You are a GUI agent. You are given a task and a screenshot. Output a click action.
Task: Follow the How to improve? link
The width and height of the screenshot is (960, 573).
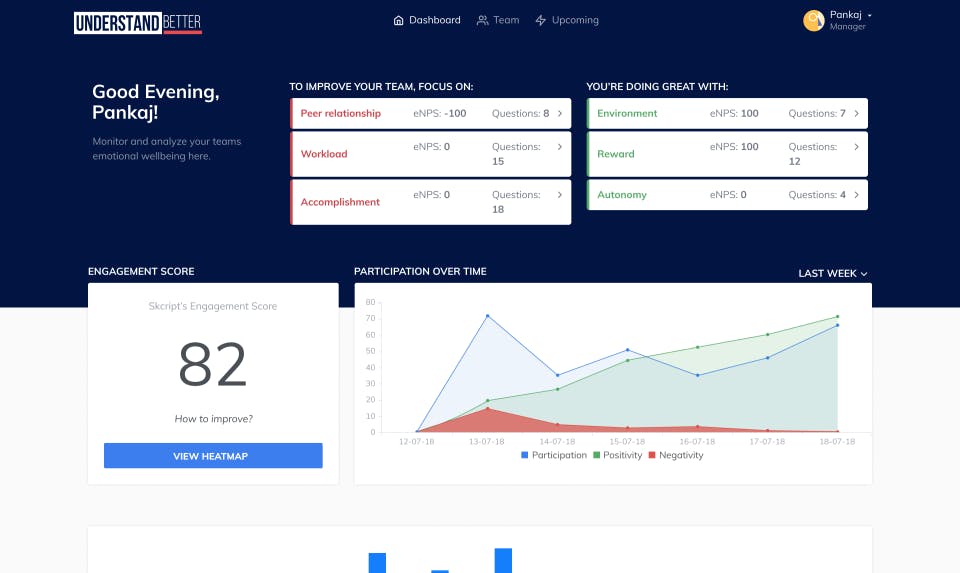(x=214, y=419)
